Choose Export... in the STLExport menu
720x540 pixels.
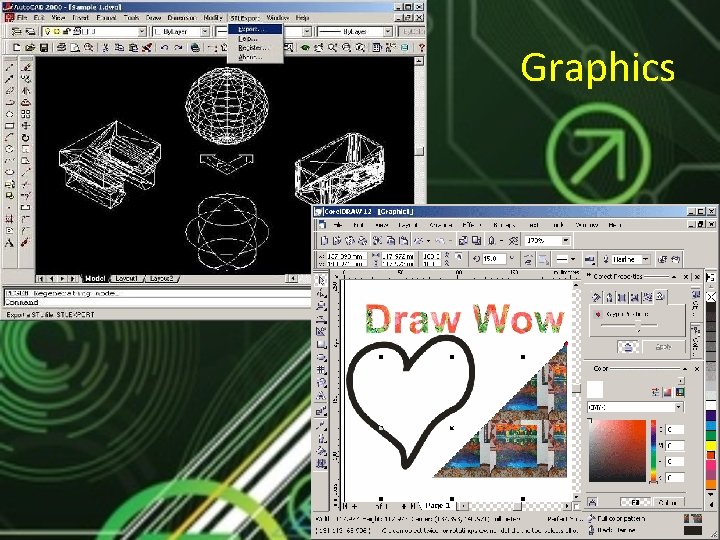pos(255,29)
